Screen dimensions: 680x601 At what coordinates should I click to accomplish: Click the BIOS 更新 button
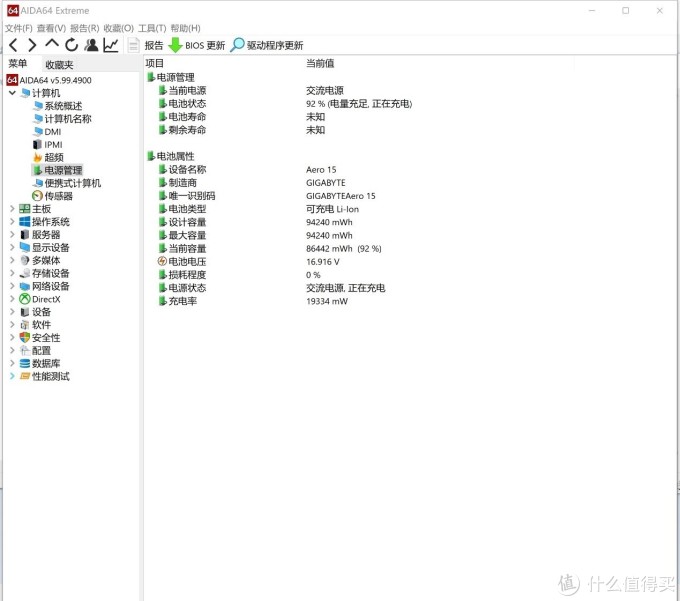click(x=196, y=45)
